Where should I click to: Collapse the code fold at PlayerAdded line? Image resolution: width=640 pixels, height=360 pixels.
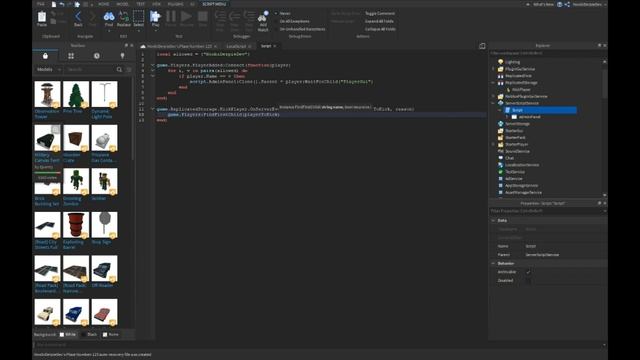tap(153, 65)
